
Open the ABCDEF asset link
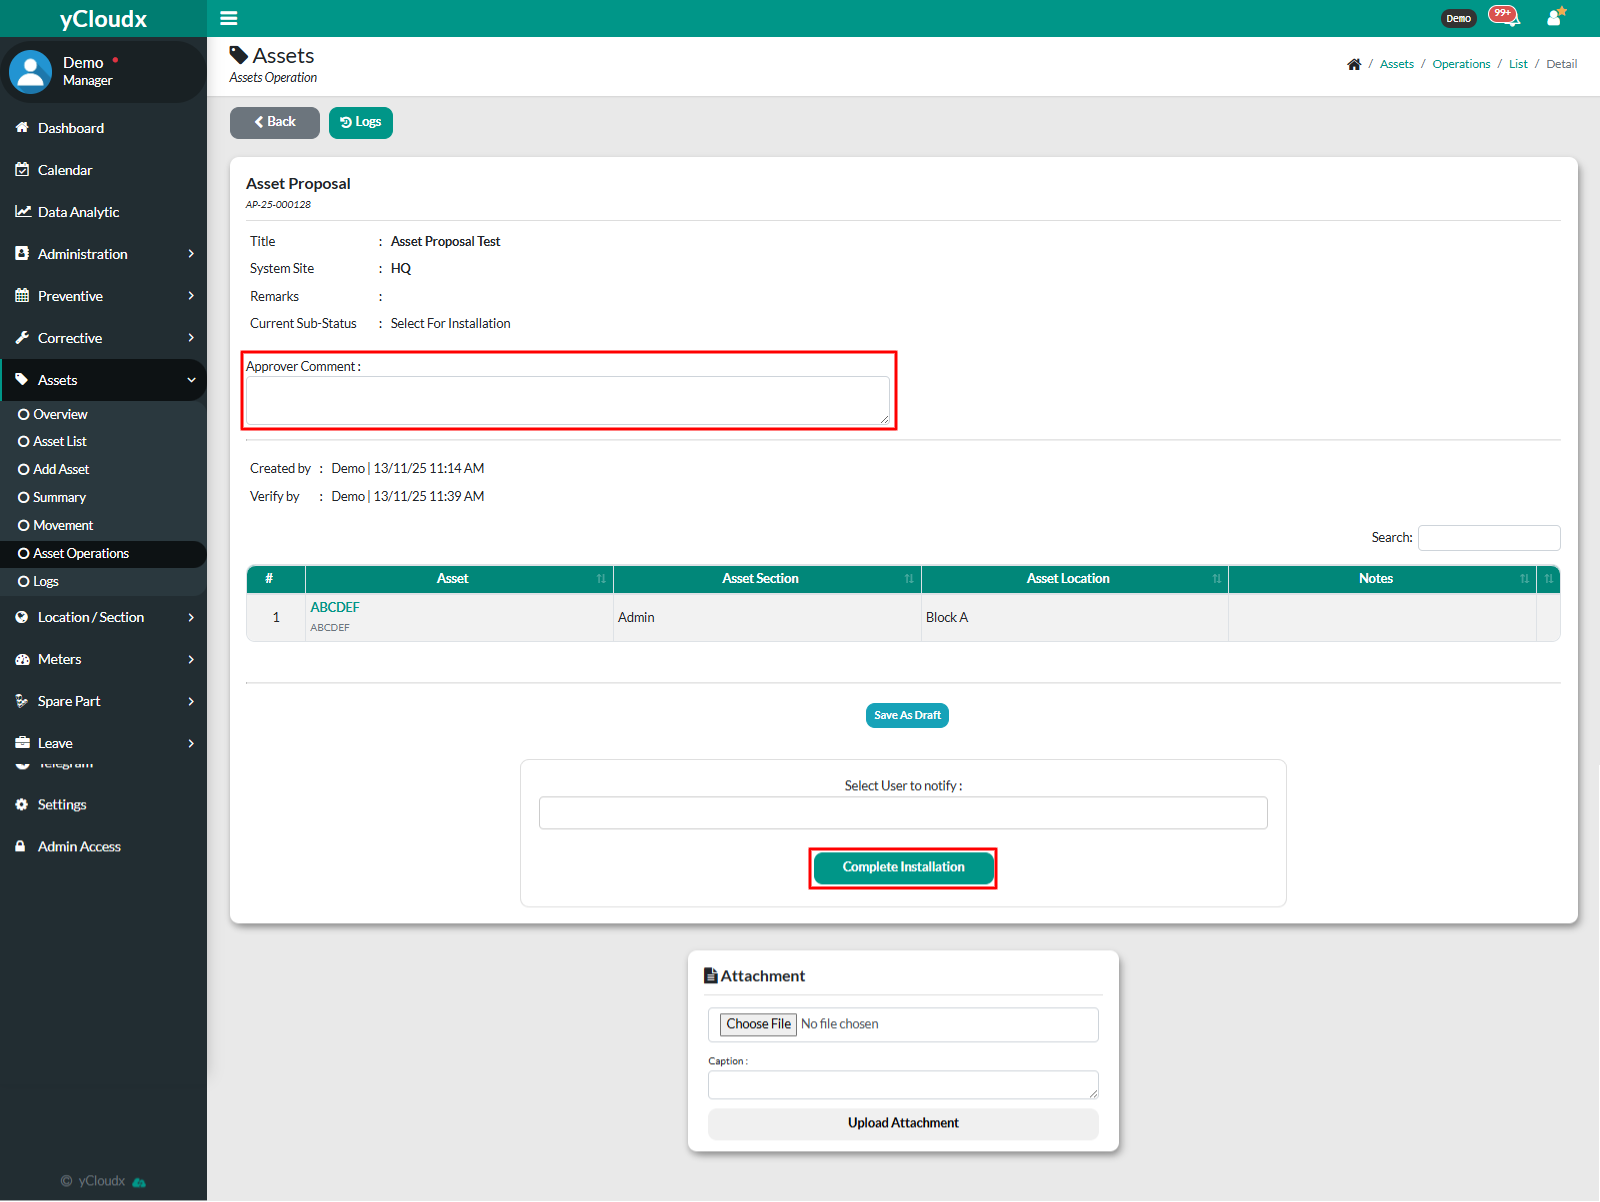[334, 607]
